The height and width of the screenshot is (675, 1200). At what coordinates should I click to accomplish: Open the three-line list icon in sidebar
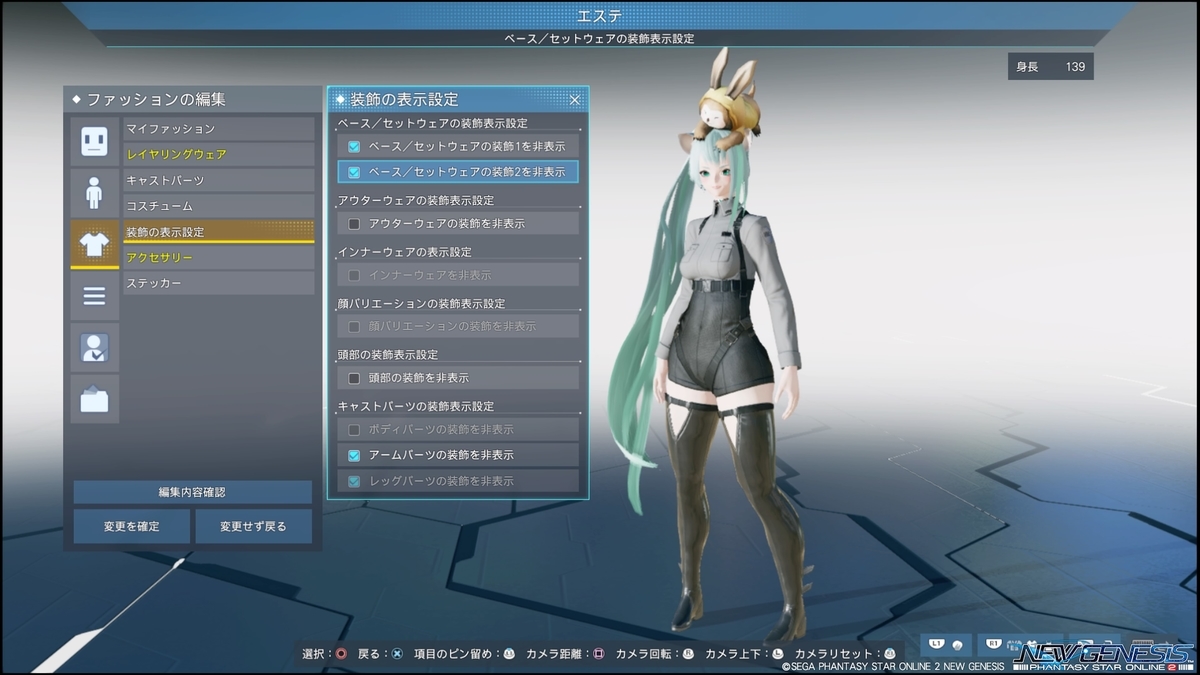[94, 296]
